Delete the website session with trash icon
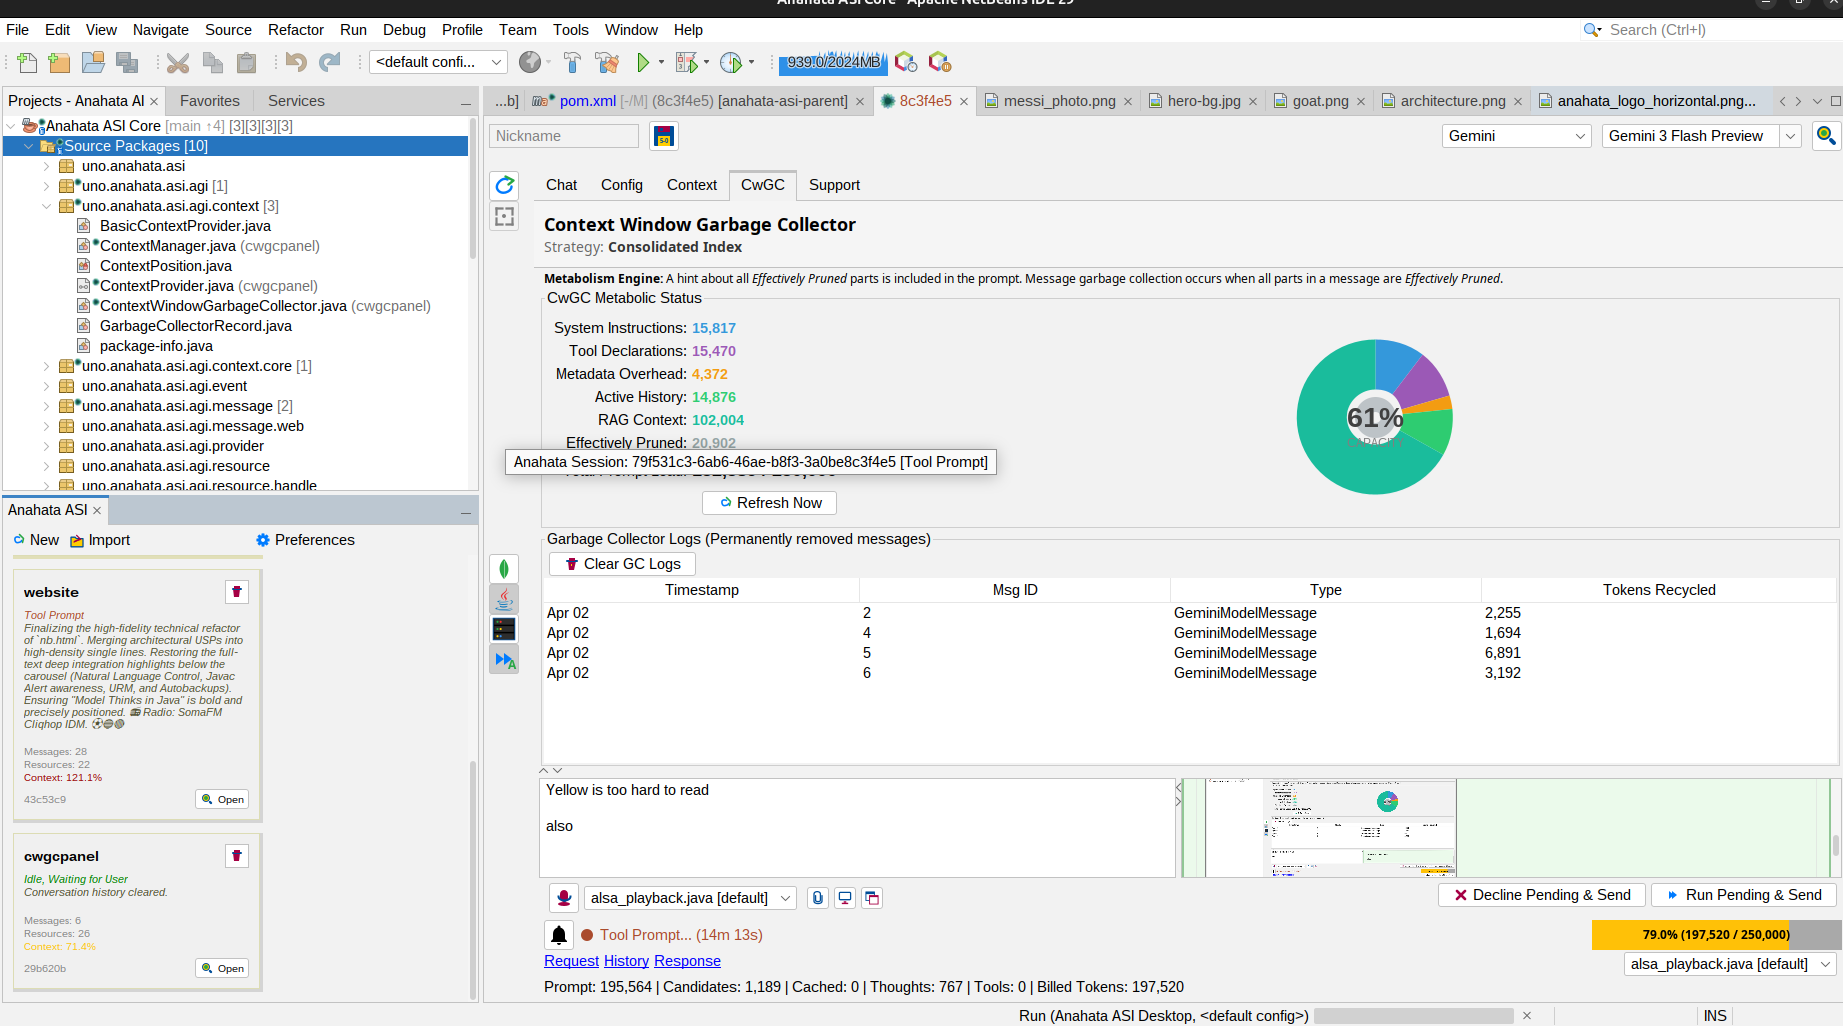This screenshot has width=1843, height=1026. 237,592
